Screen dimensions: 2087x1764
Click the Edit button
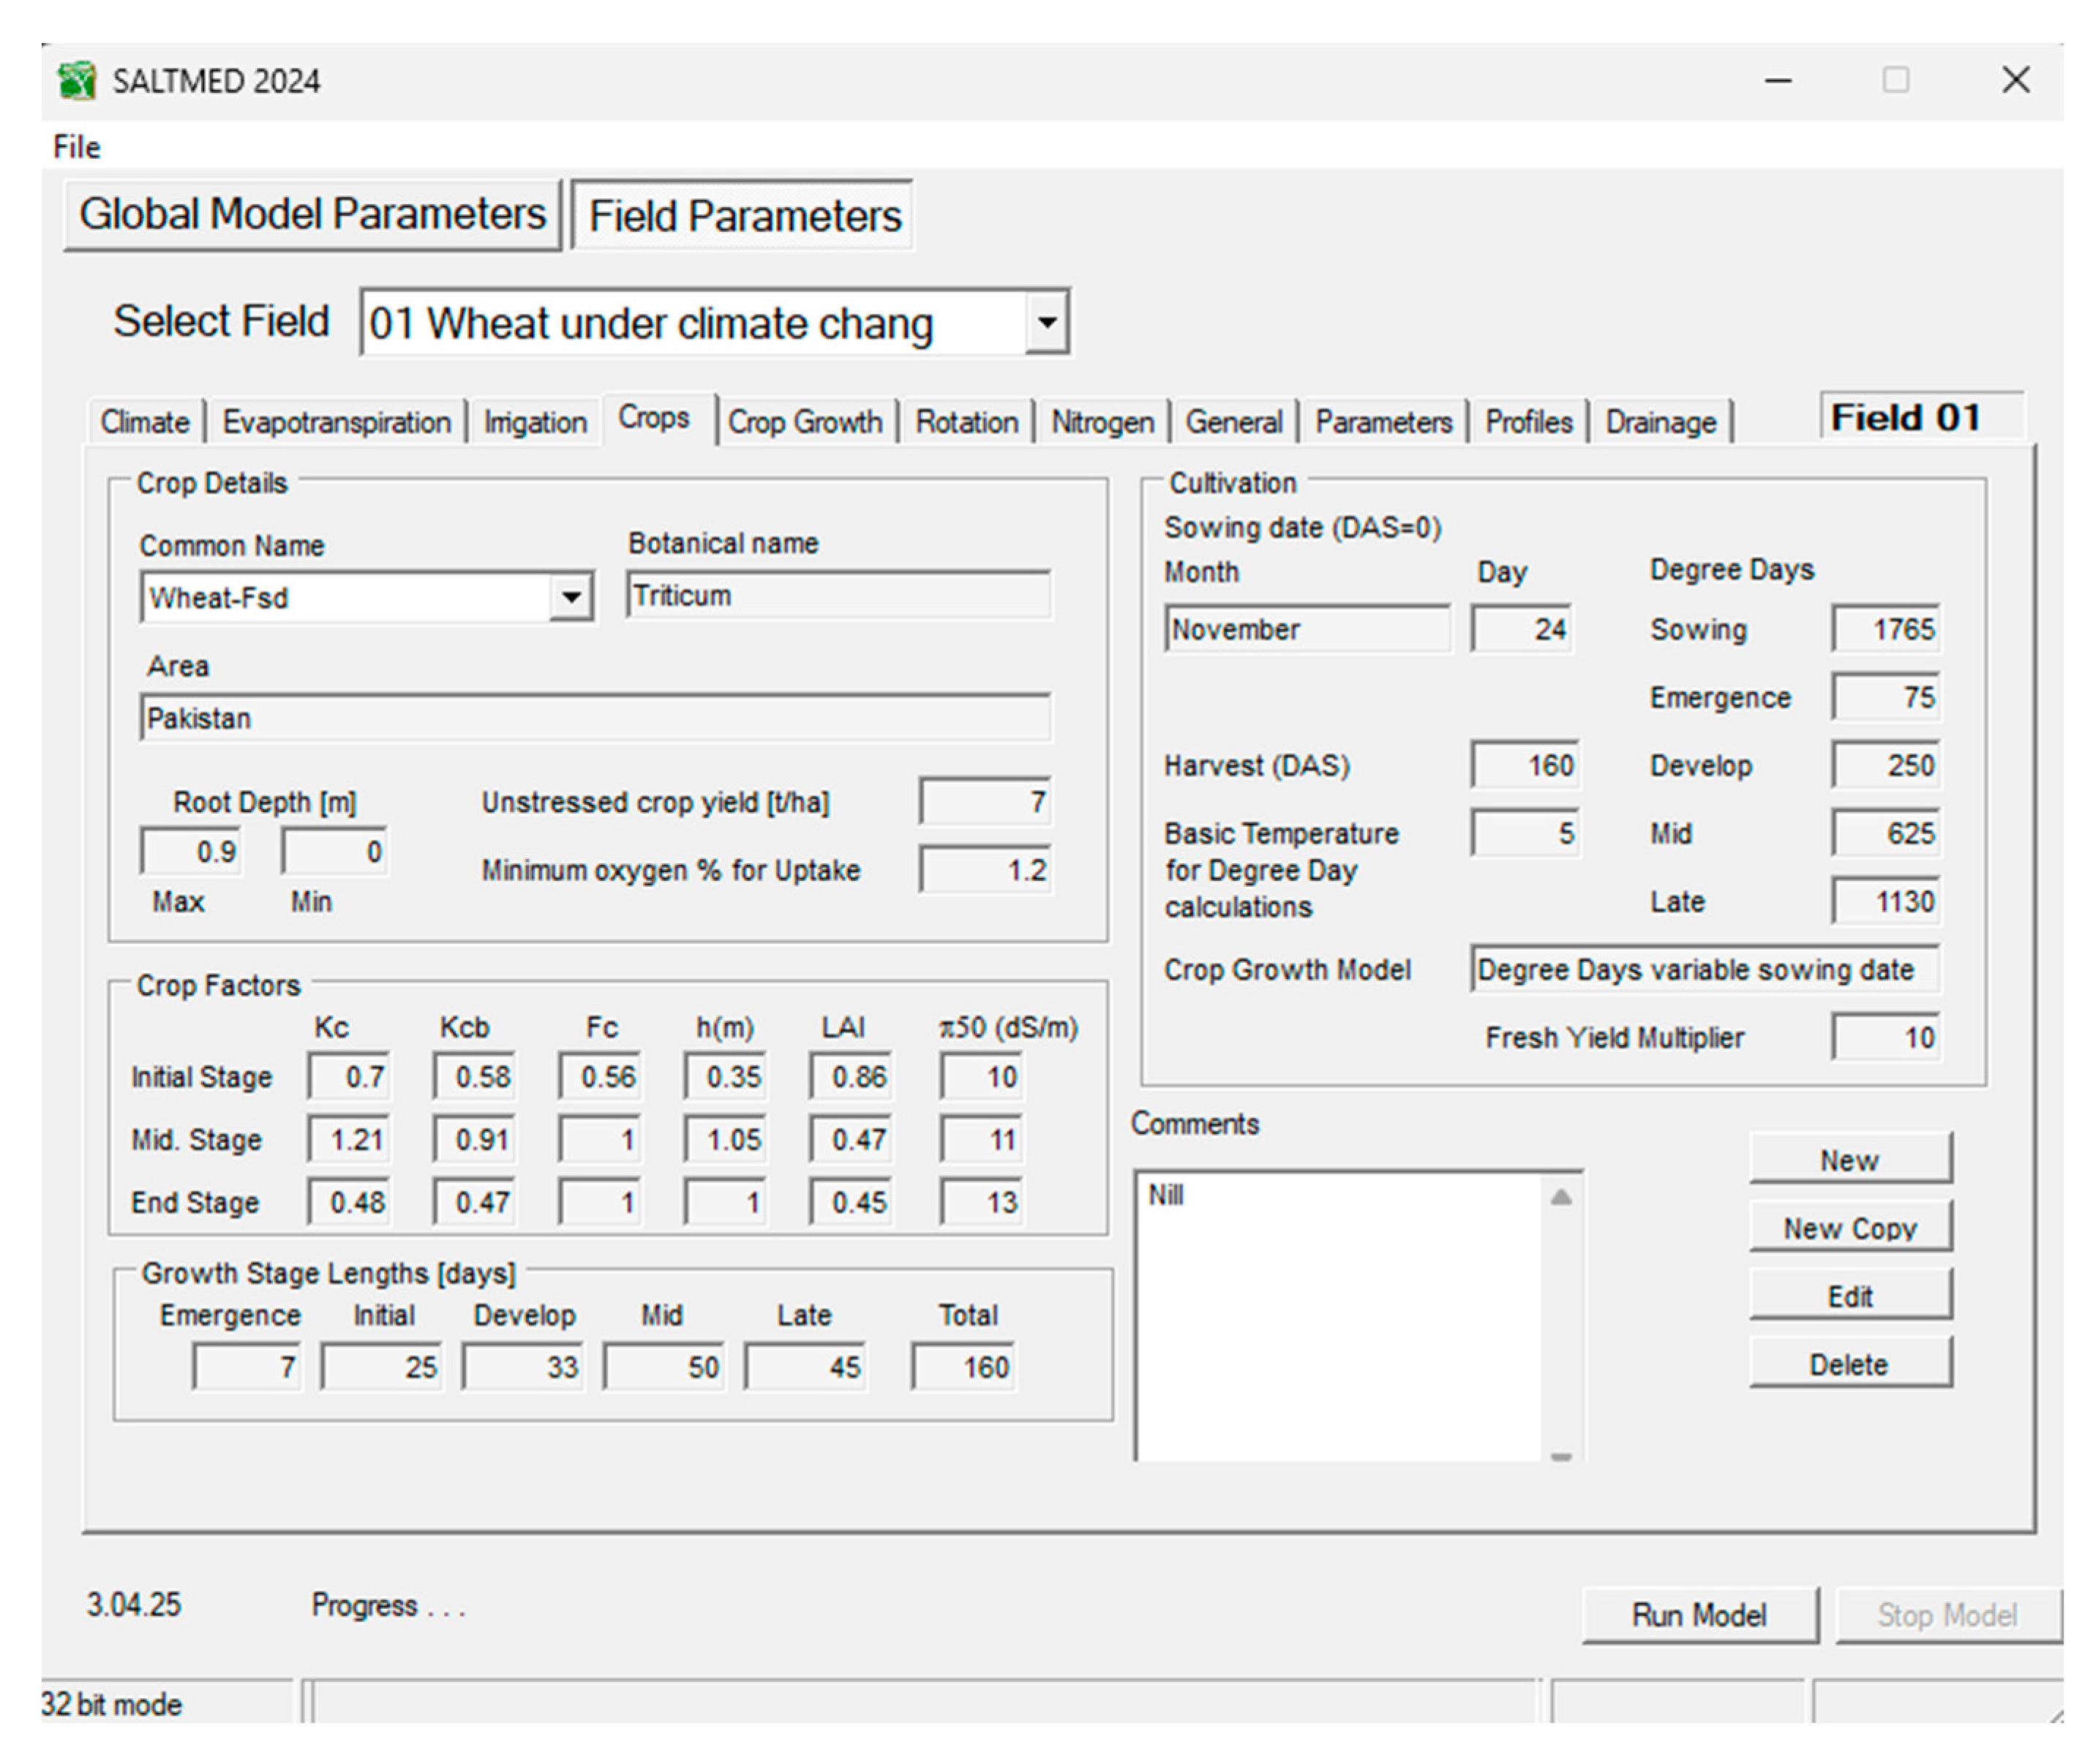point(1850,1295)
